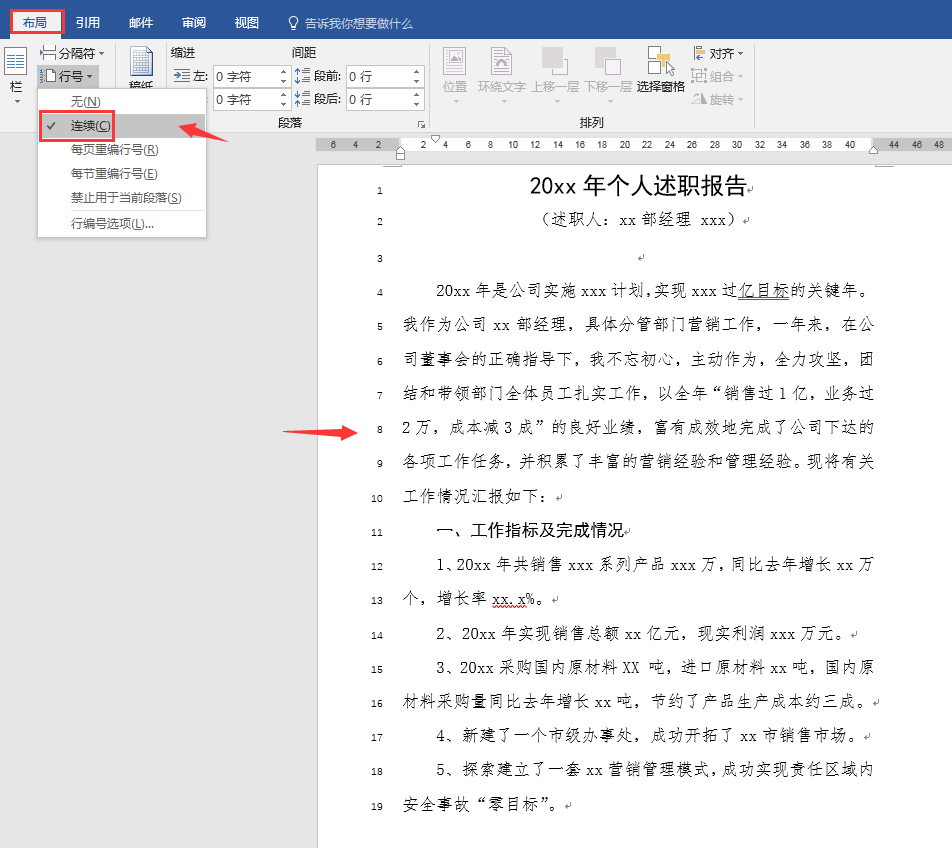
Task: Open the 选择窗格 selection pane
Action: (661, 70)
